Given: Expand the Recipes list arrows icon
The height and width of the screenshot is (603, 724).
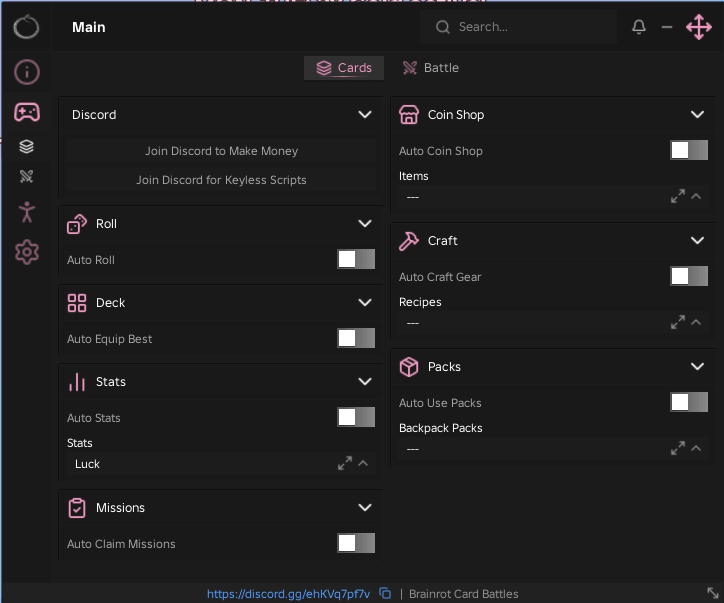Looking at the screenshot, I should point(678,322).
